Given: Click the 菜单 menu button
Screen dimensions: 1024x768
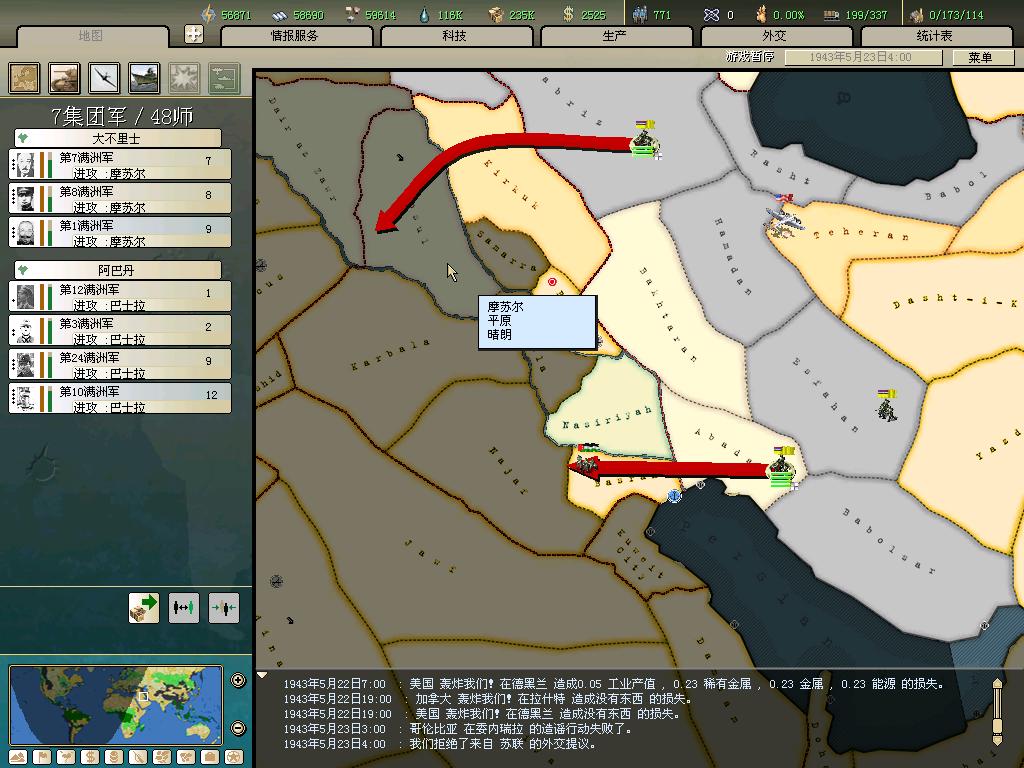Looking at the screenshot, I should click(x=980, y=58).
